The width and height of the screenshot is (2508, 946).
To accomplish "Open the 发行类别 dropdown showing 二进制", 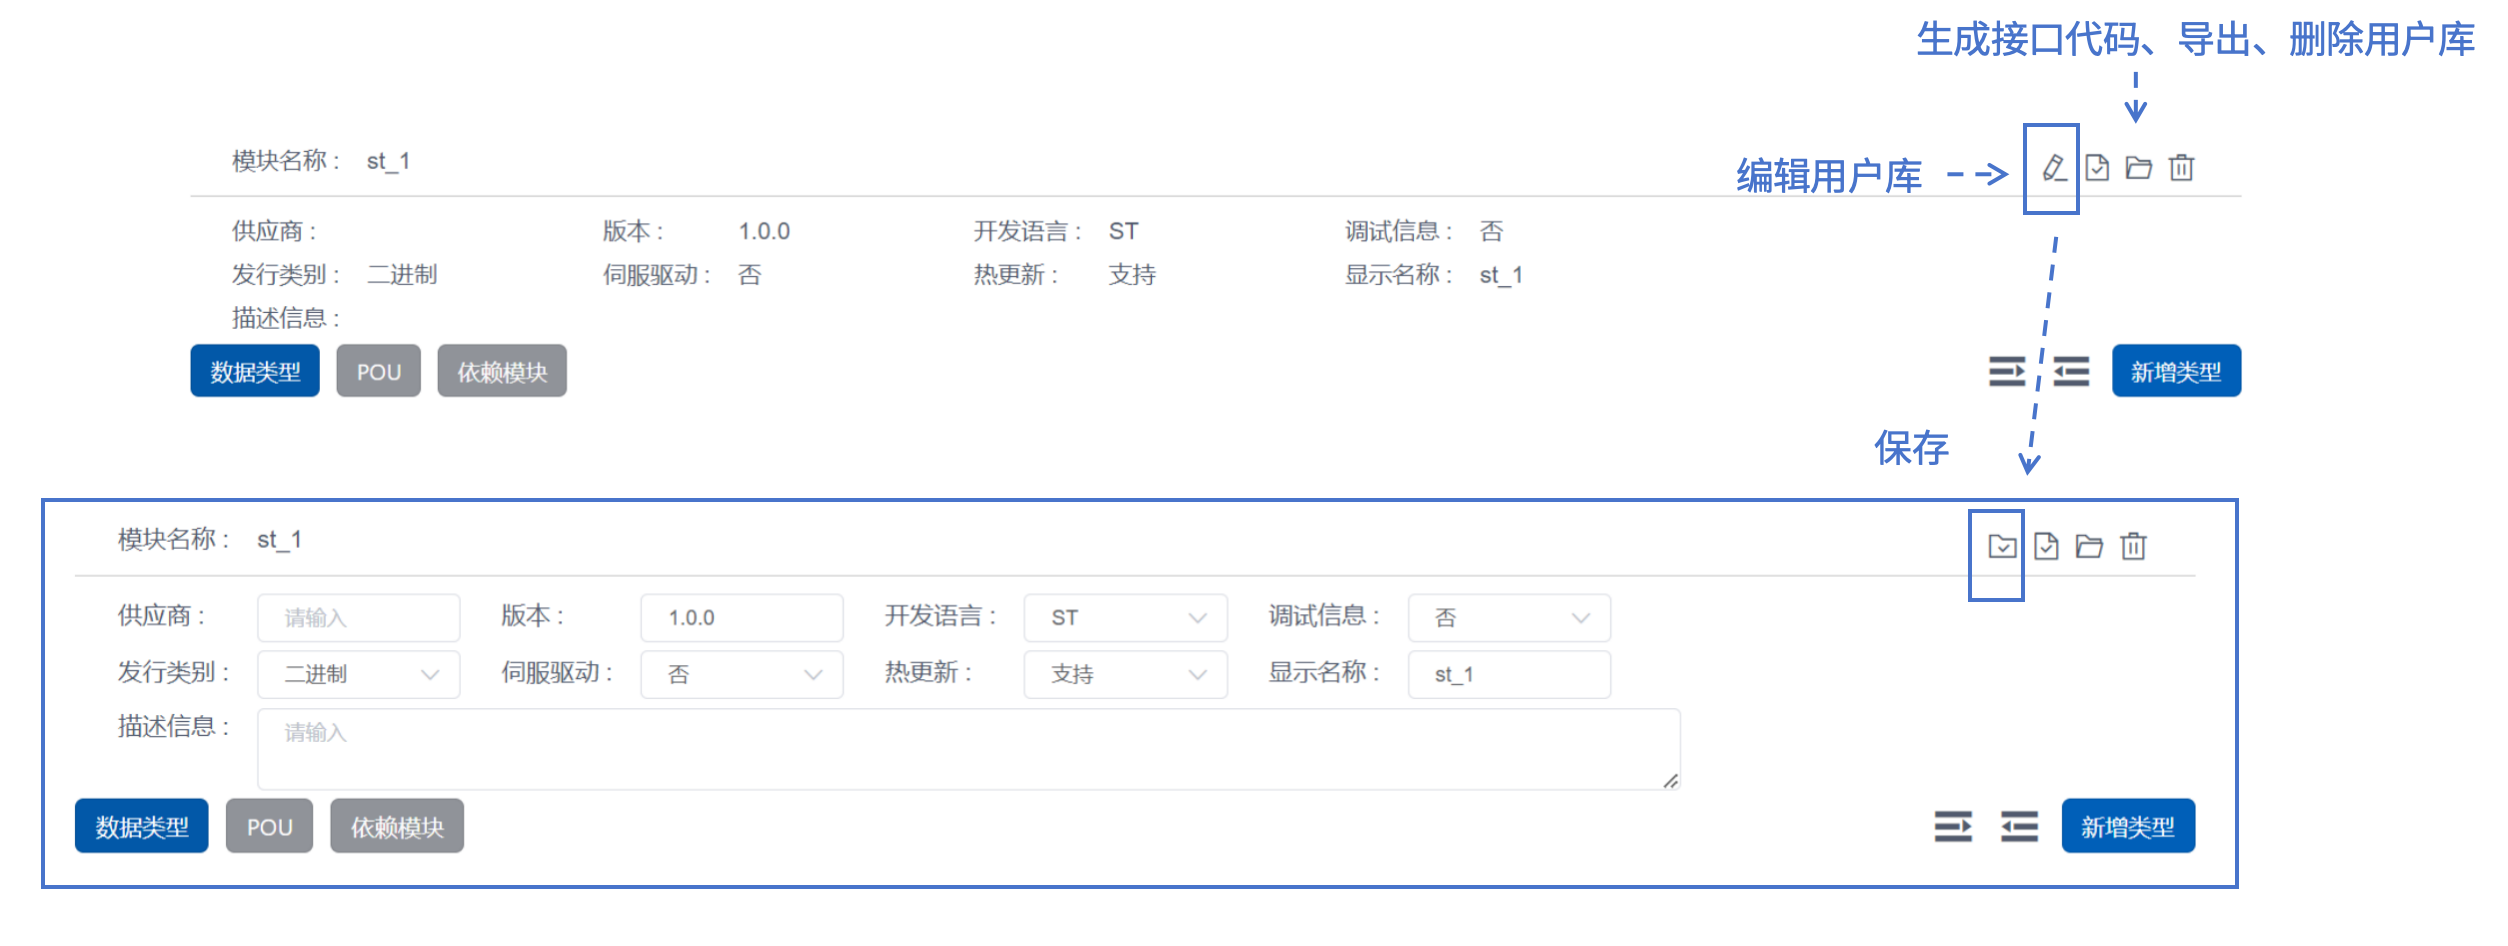I will coord(358,675).
